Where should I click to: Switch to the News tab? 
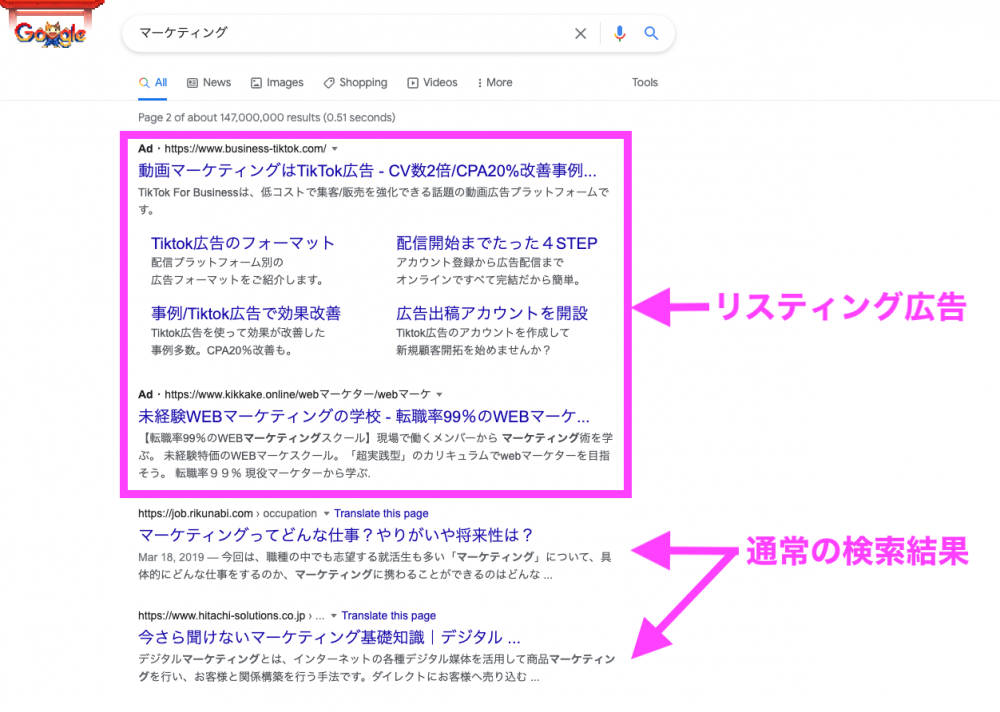point(209,83)
